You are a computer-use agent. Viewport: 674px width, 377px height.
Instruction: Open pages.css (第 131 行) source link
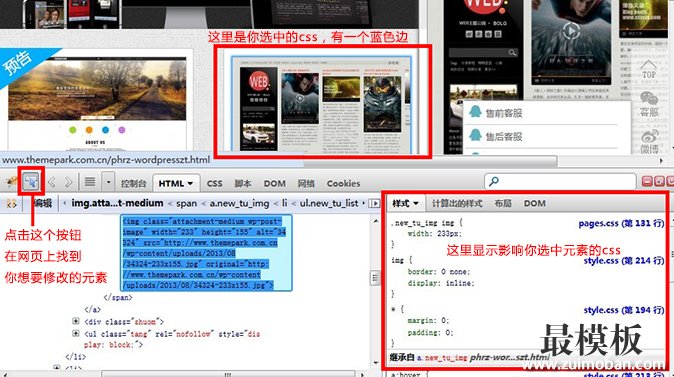click(621, 223)
